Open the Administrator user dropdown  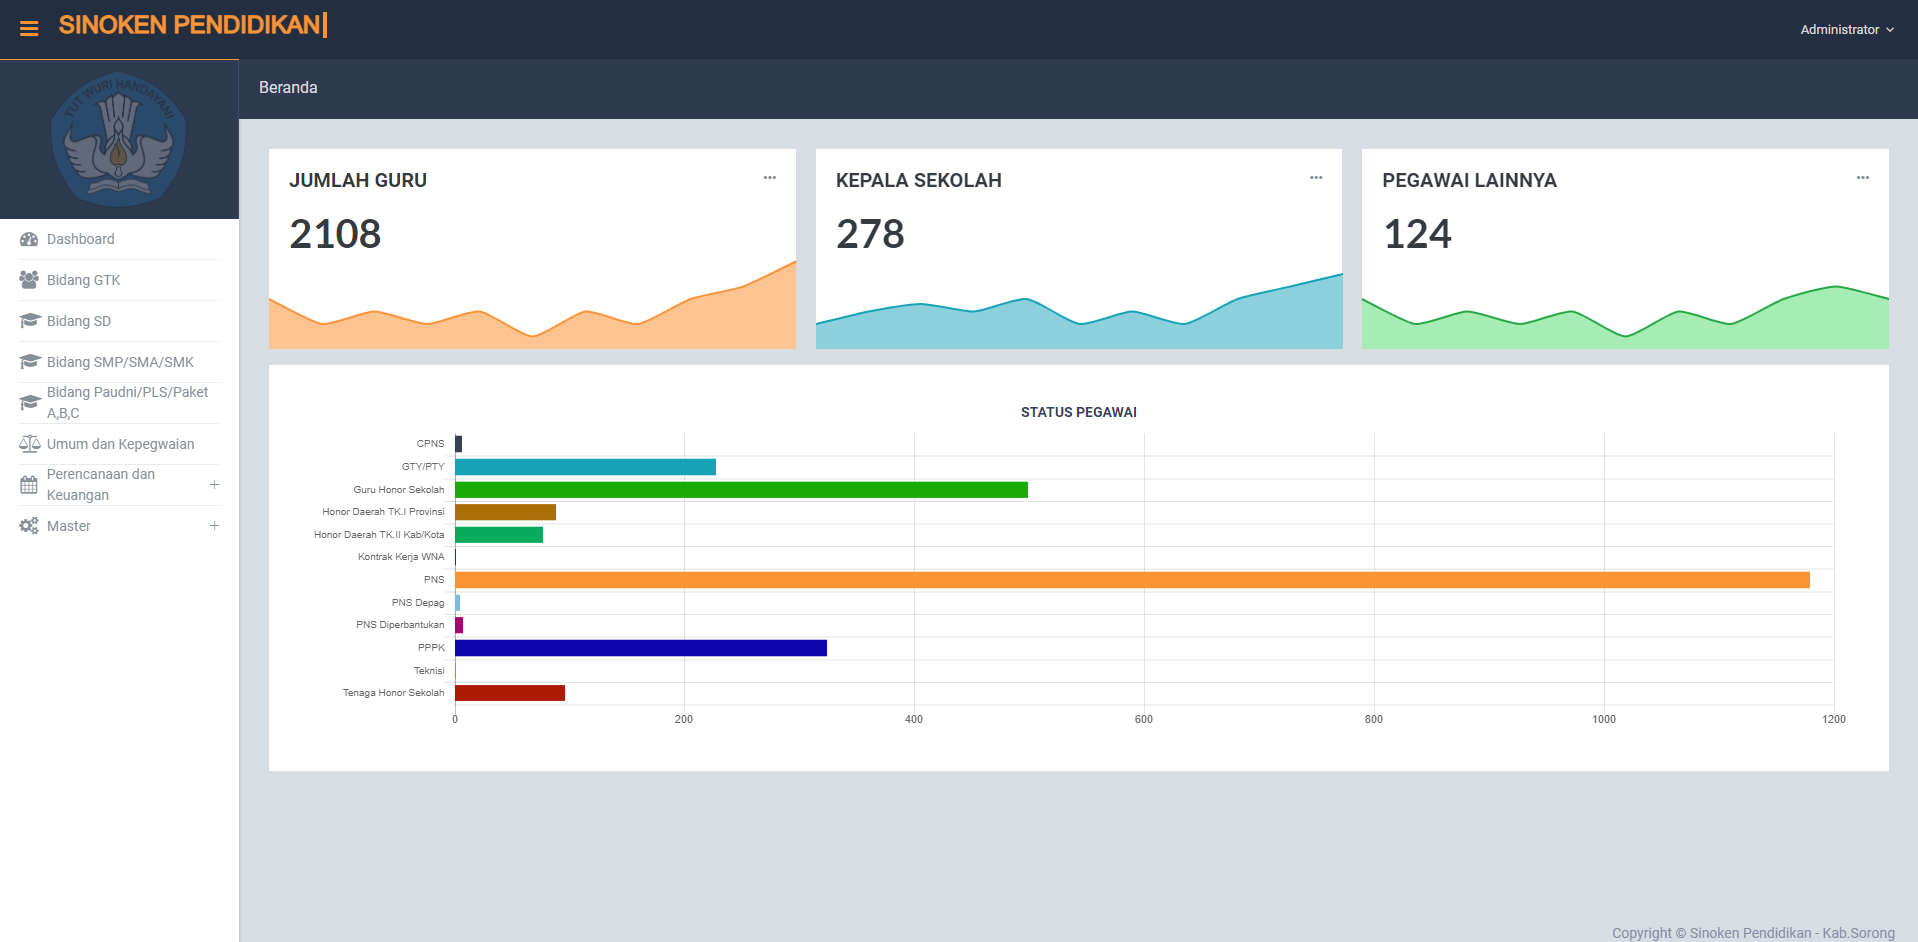(1846, 30)
